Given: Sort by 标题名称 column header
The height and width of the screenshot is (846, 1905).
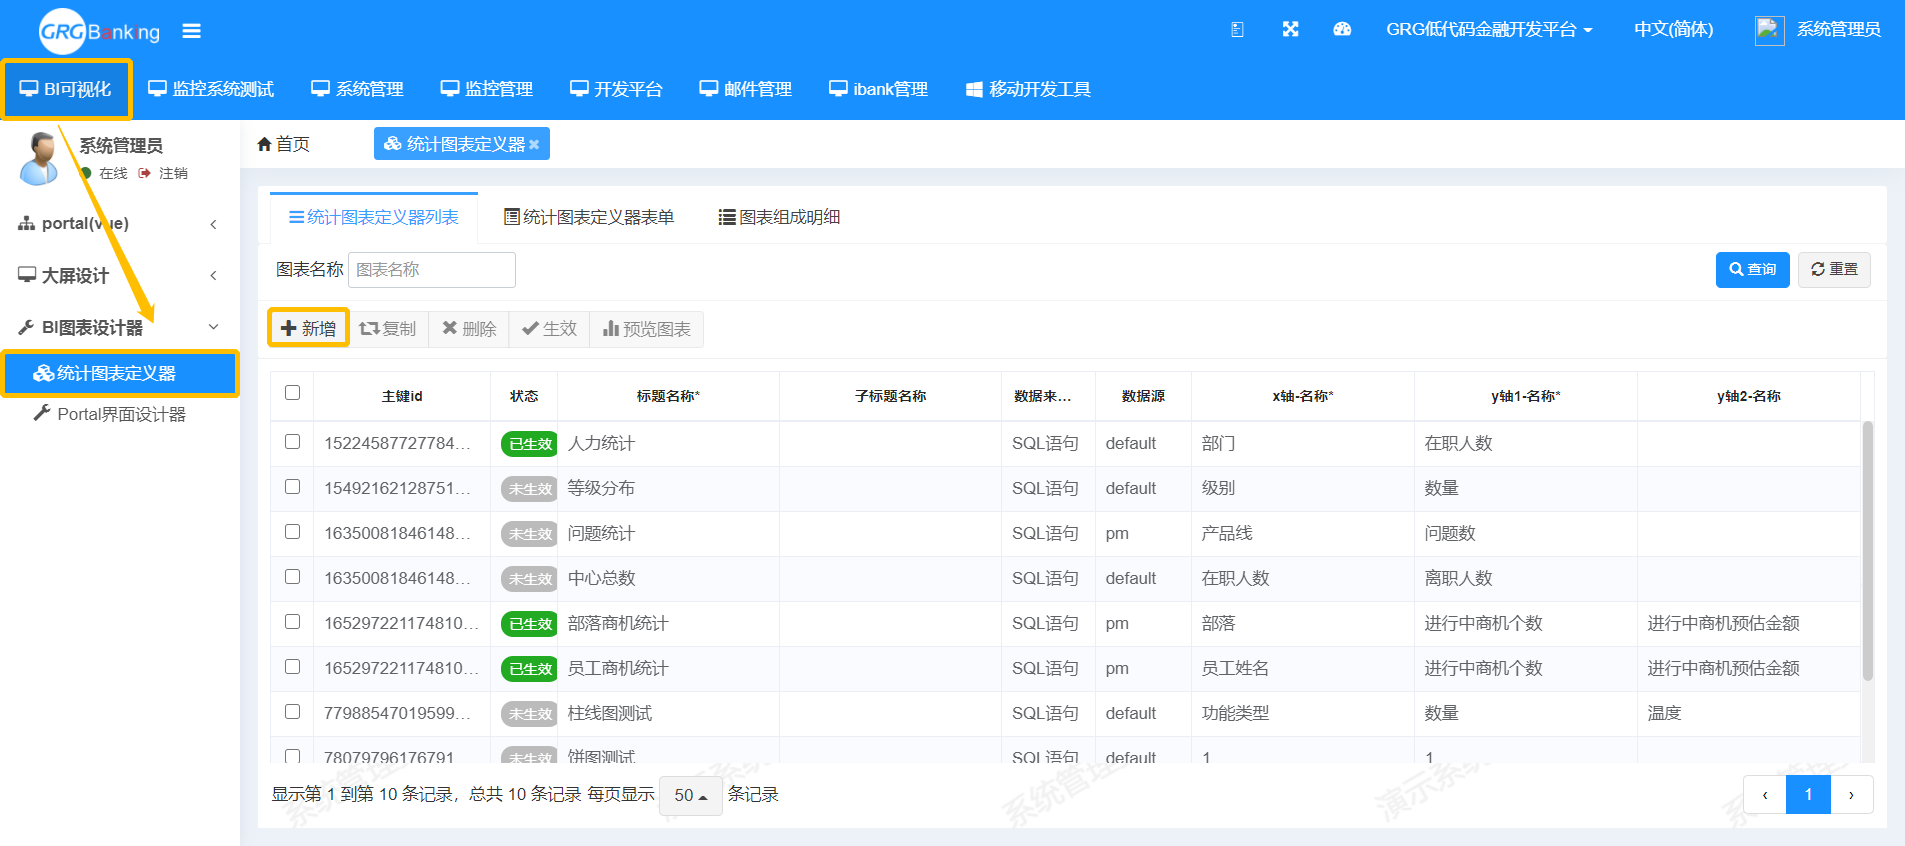Looking at the screenshot, I should [x=668, y=396].
